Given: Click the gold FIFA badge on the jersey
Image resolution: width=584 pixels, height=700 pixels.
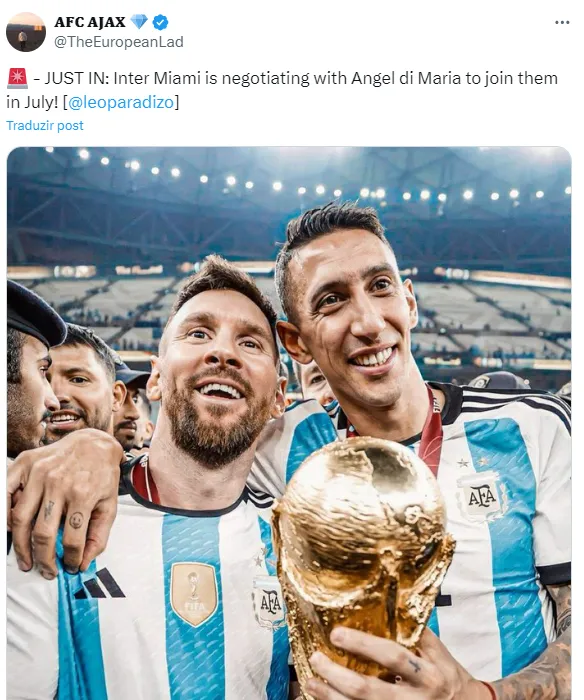Looking at the screenshot, I should (x=194, y=594).
